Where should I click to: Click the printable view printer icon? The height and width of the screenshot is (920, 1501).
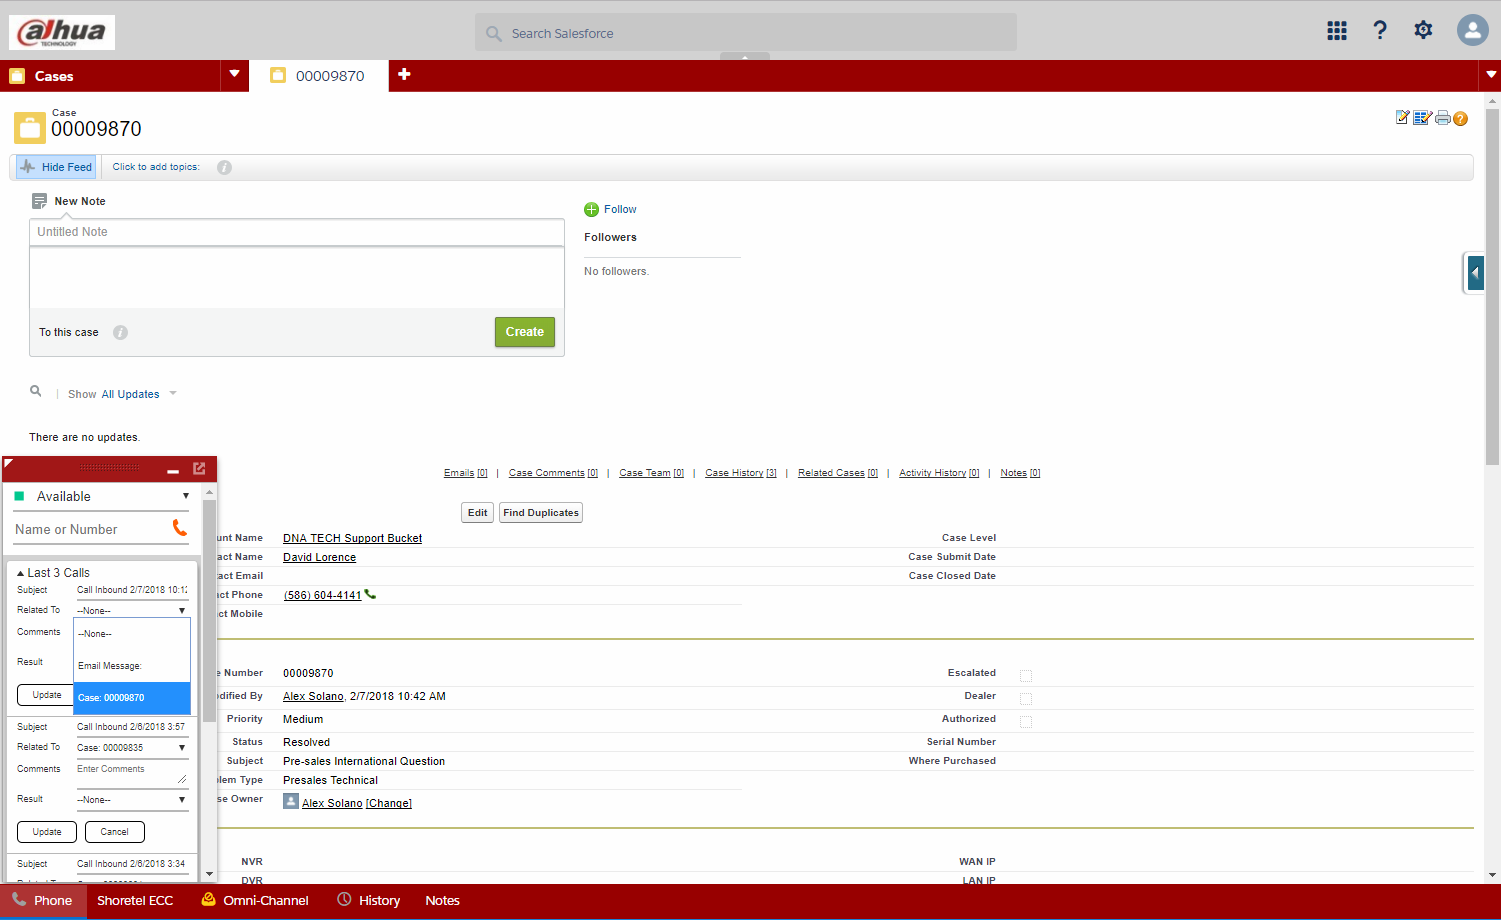tap(1442, 118)
